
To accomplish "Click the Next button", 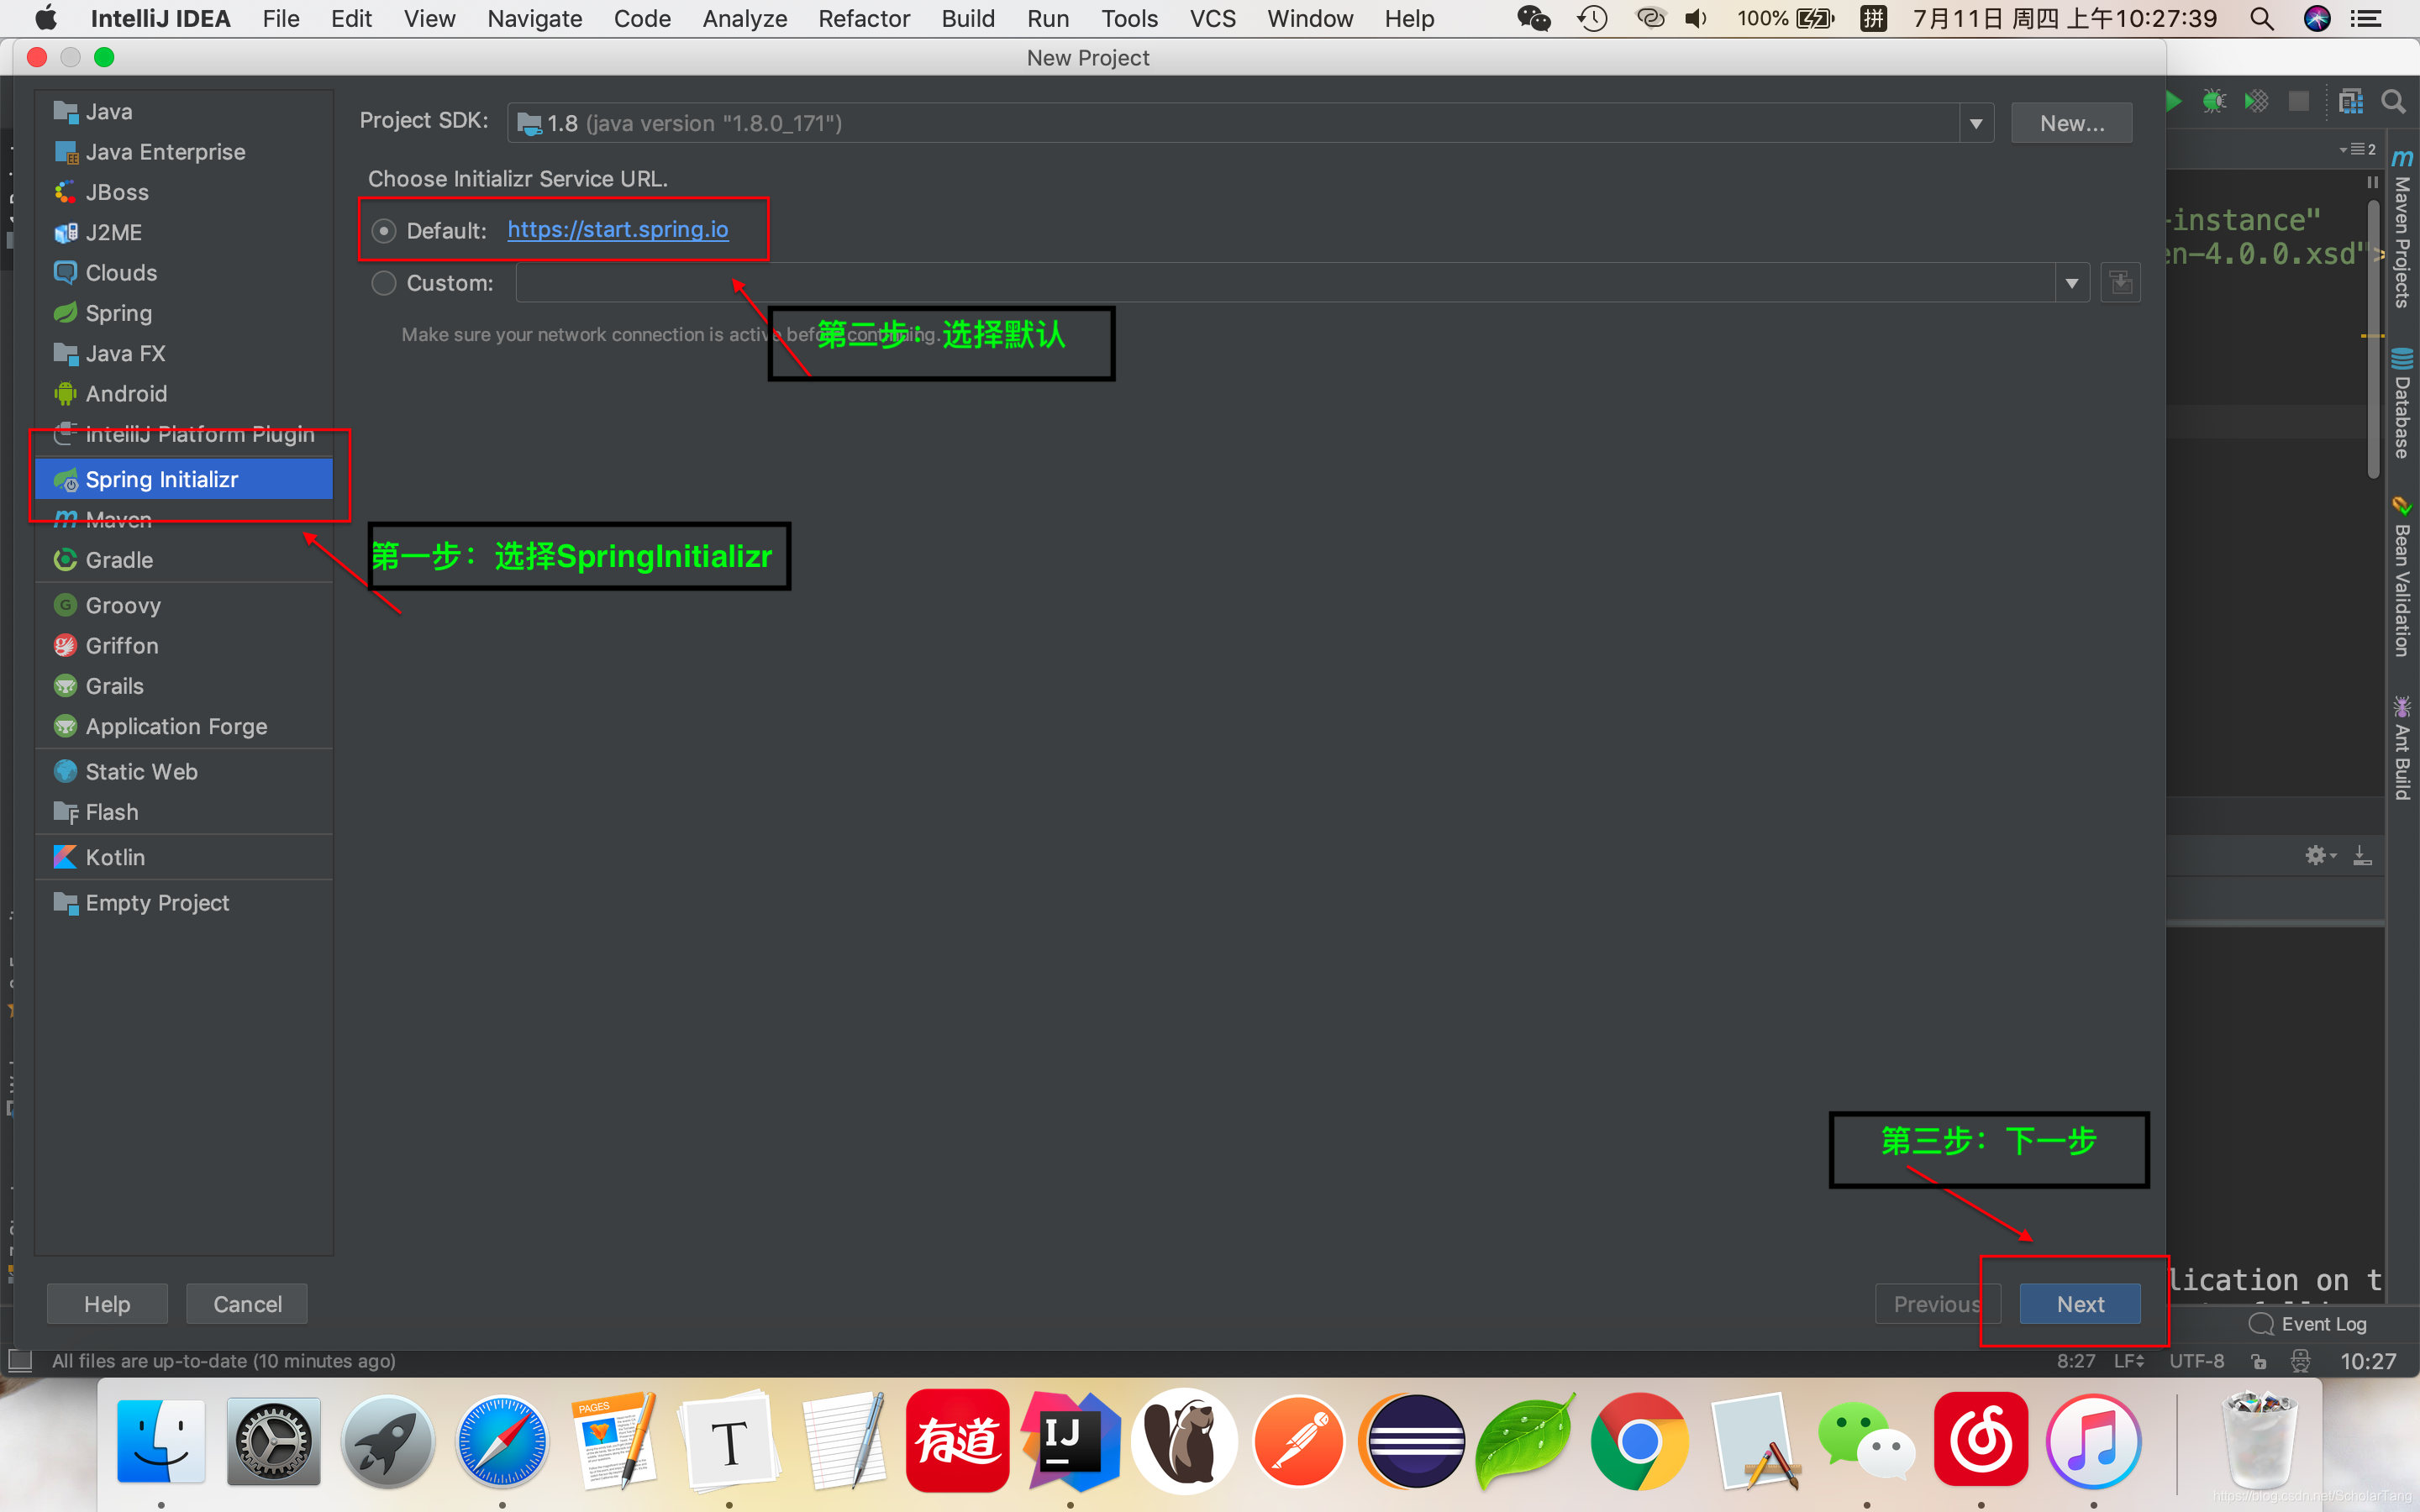I will coord(2080,1304).
